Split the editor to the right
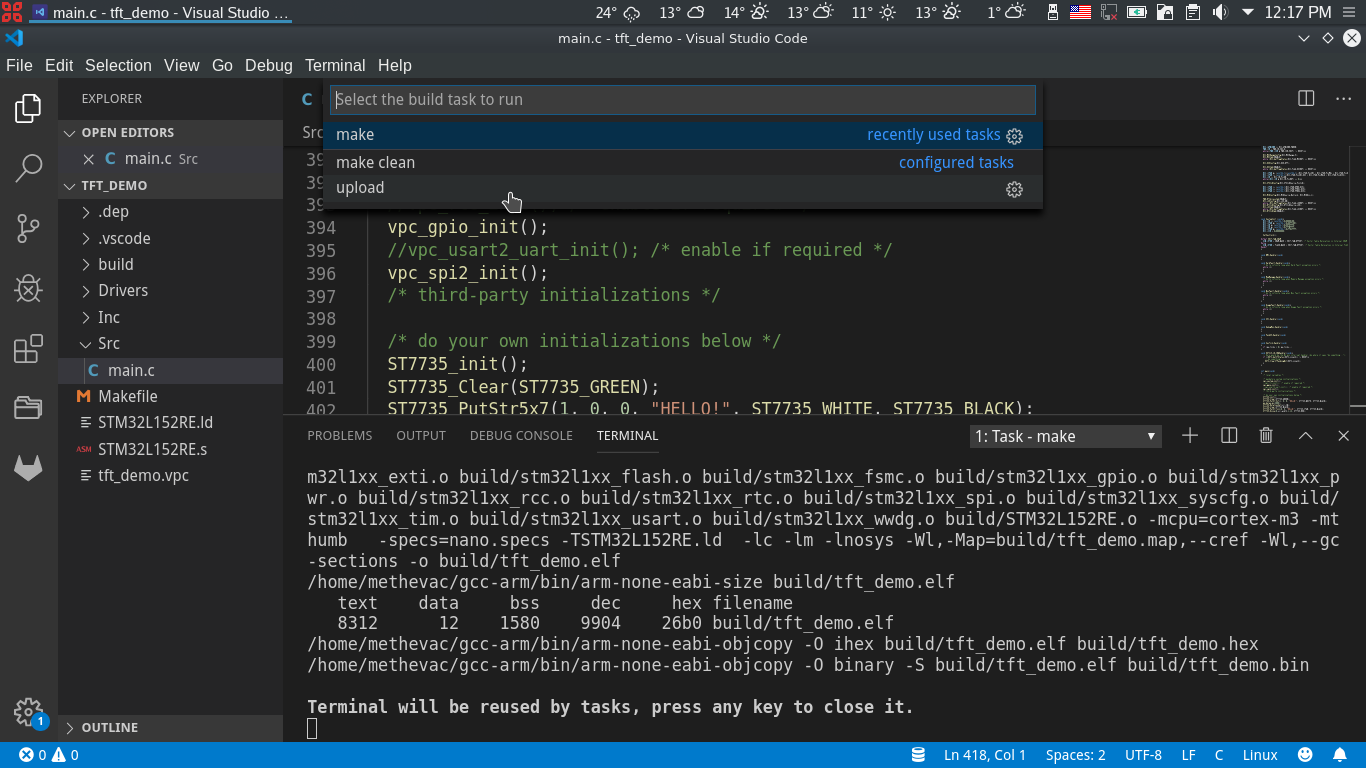This screenshot has height=768, width=1366. (1306, 99)
